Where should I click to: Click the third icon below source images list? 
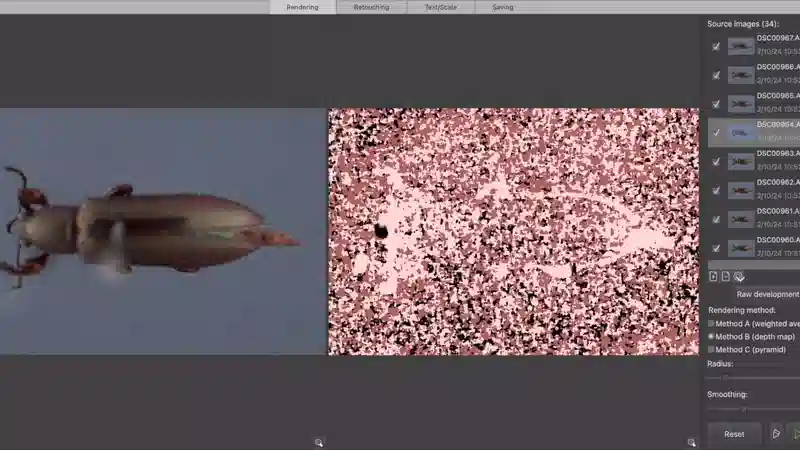click(738, 277)
